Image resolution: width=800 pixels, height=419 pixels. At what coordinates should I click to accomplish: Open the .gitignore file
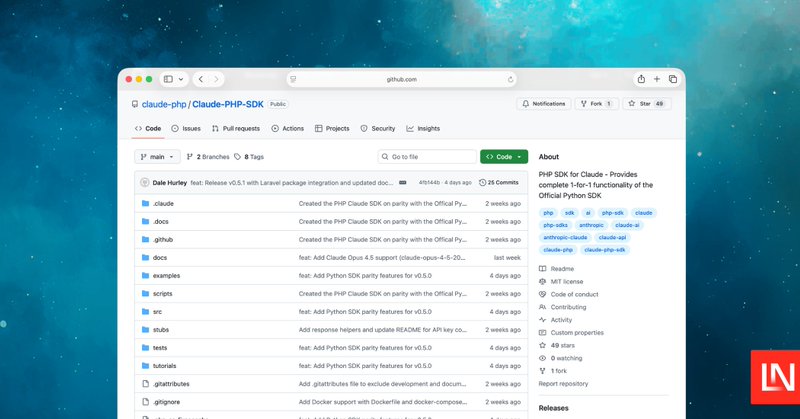pyautogui.click(x=166, y=402)
